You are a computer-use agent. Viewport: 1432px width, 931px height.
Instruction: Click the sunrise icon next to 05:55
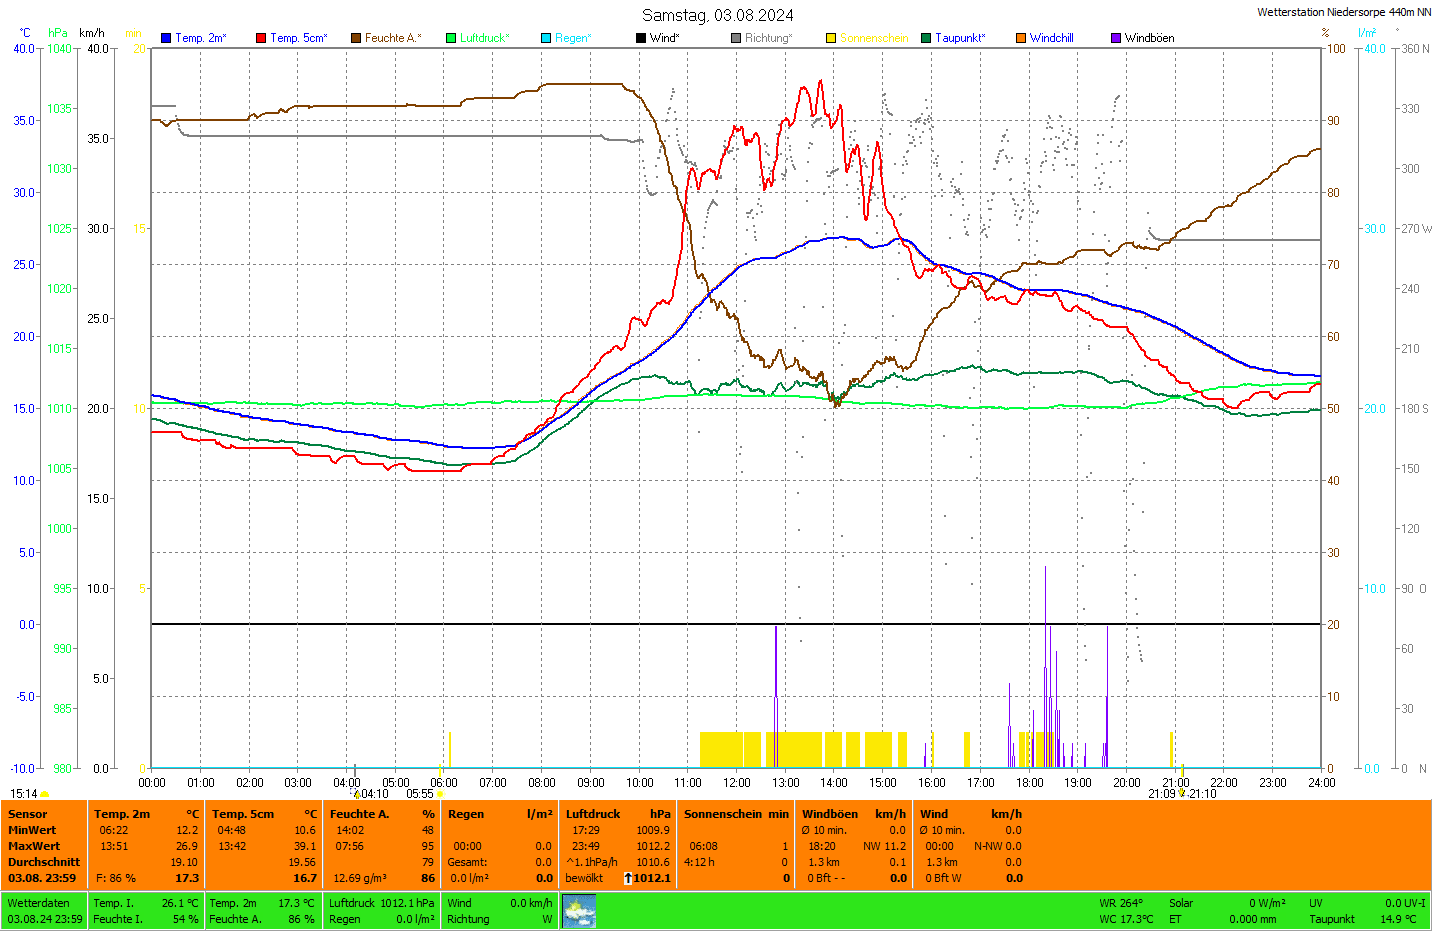point(440,794)
